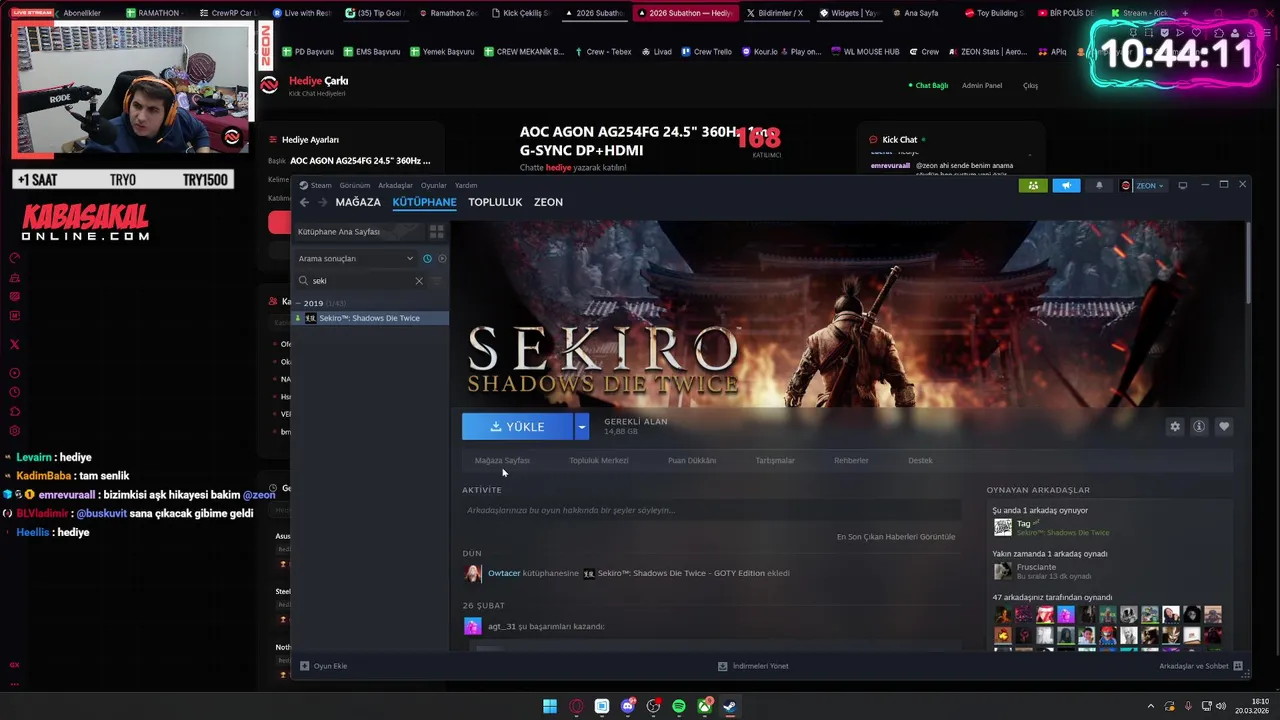
Task: Open Xbox app from the taskbar
Action: point(705,706)
